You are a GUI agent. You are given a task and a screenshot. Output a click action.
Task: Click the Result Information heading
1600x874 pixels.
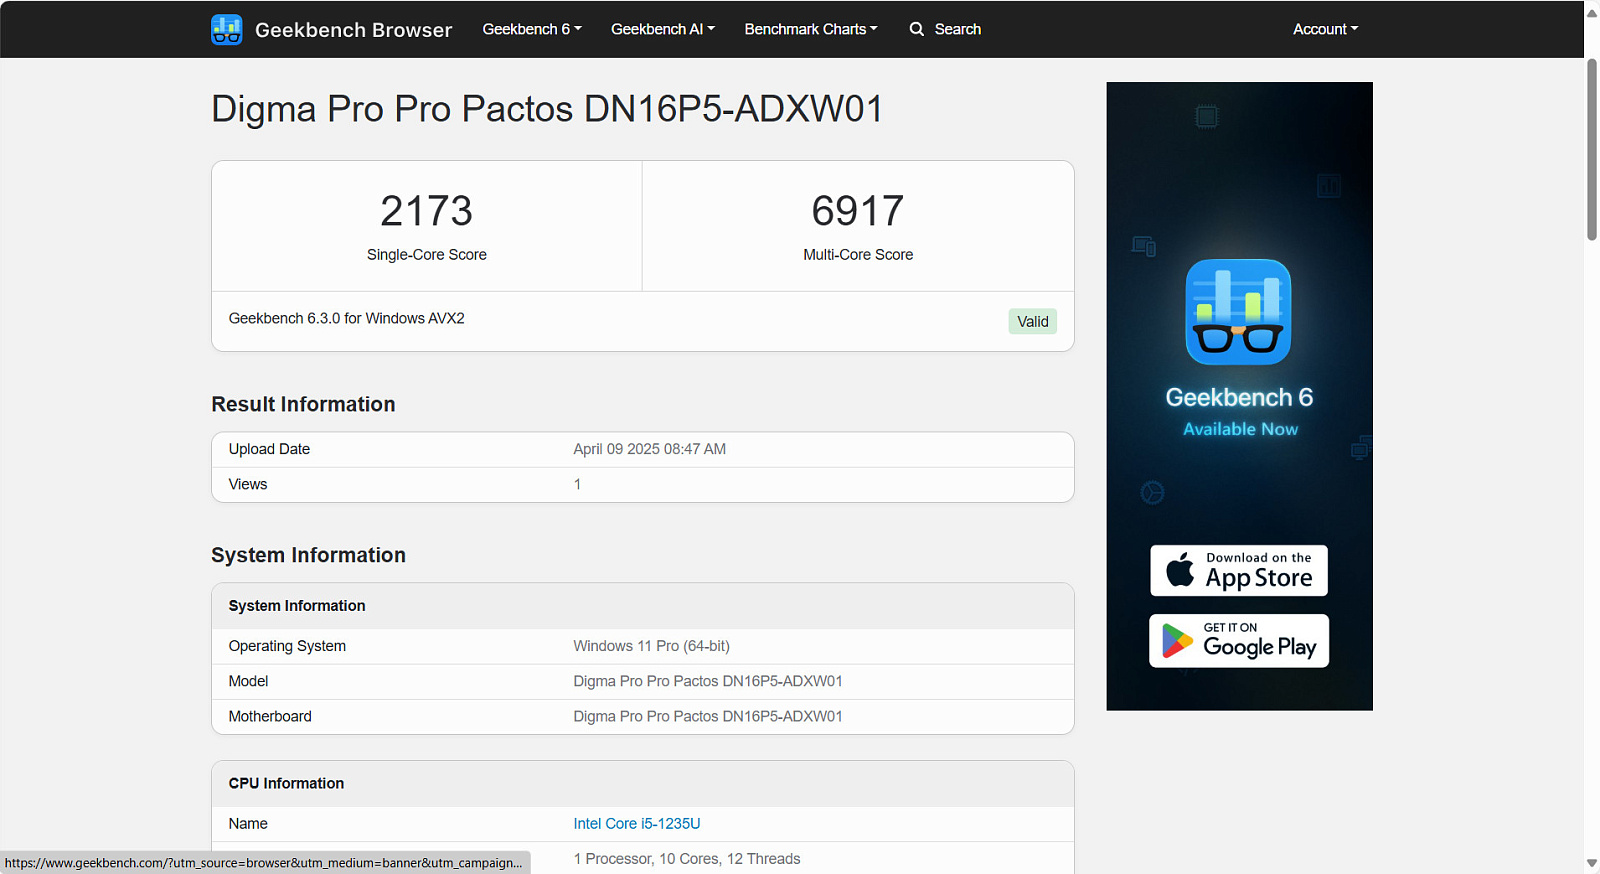coord(303,404)
